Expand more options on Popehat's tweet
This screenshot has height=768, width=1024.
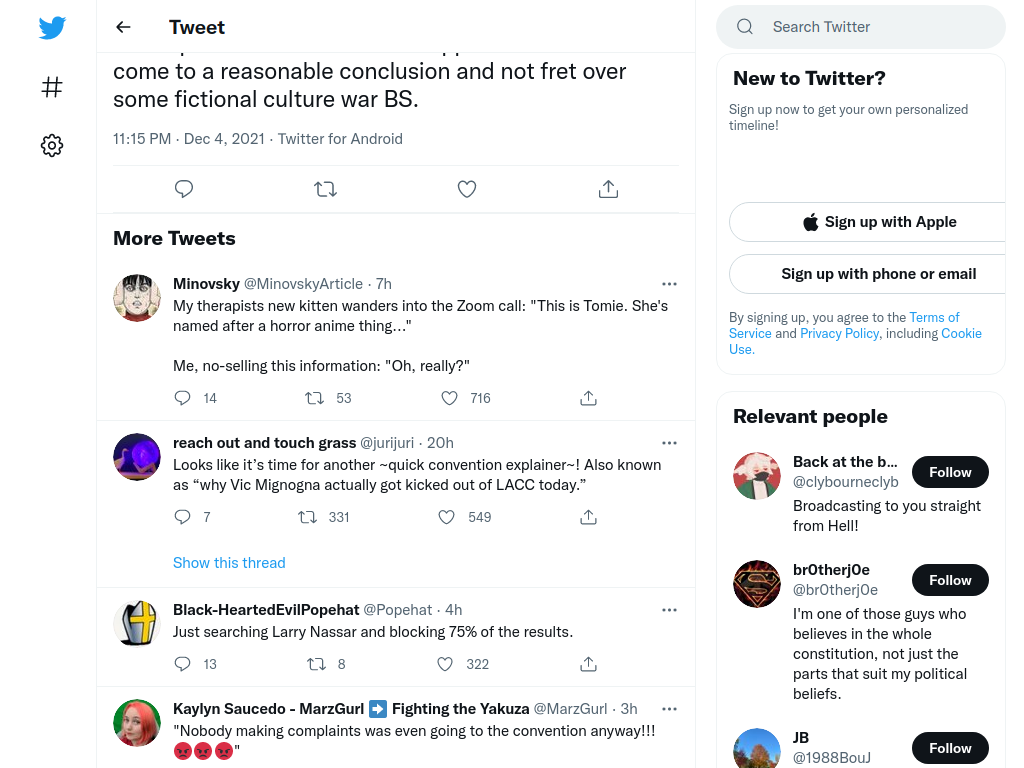coord(669,610)
